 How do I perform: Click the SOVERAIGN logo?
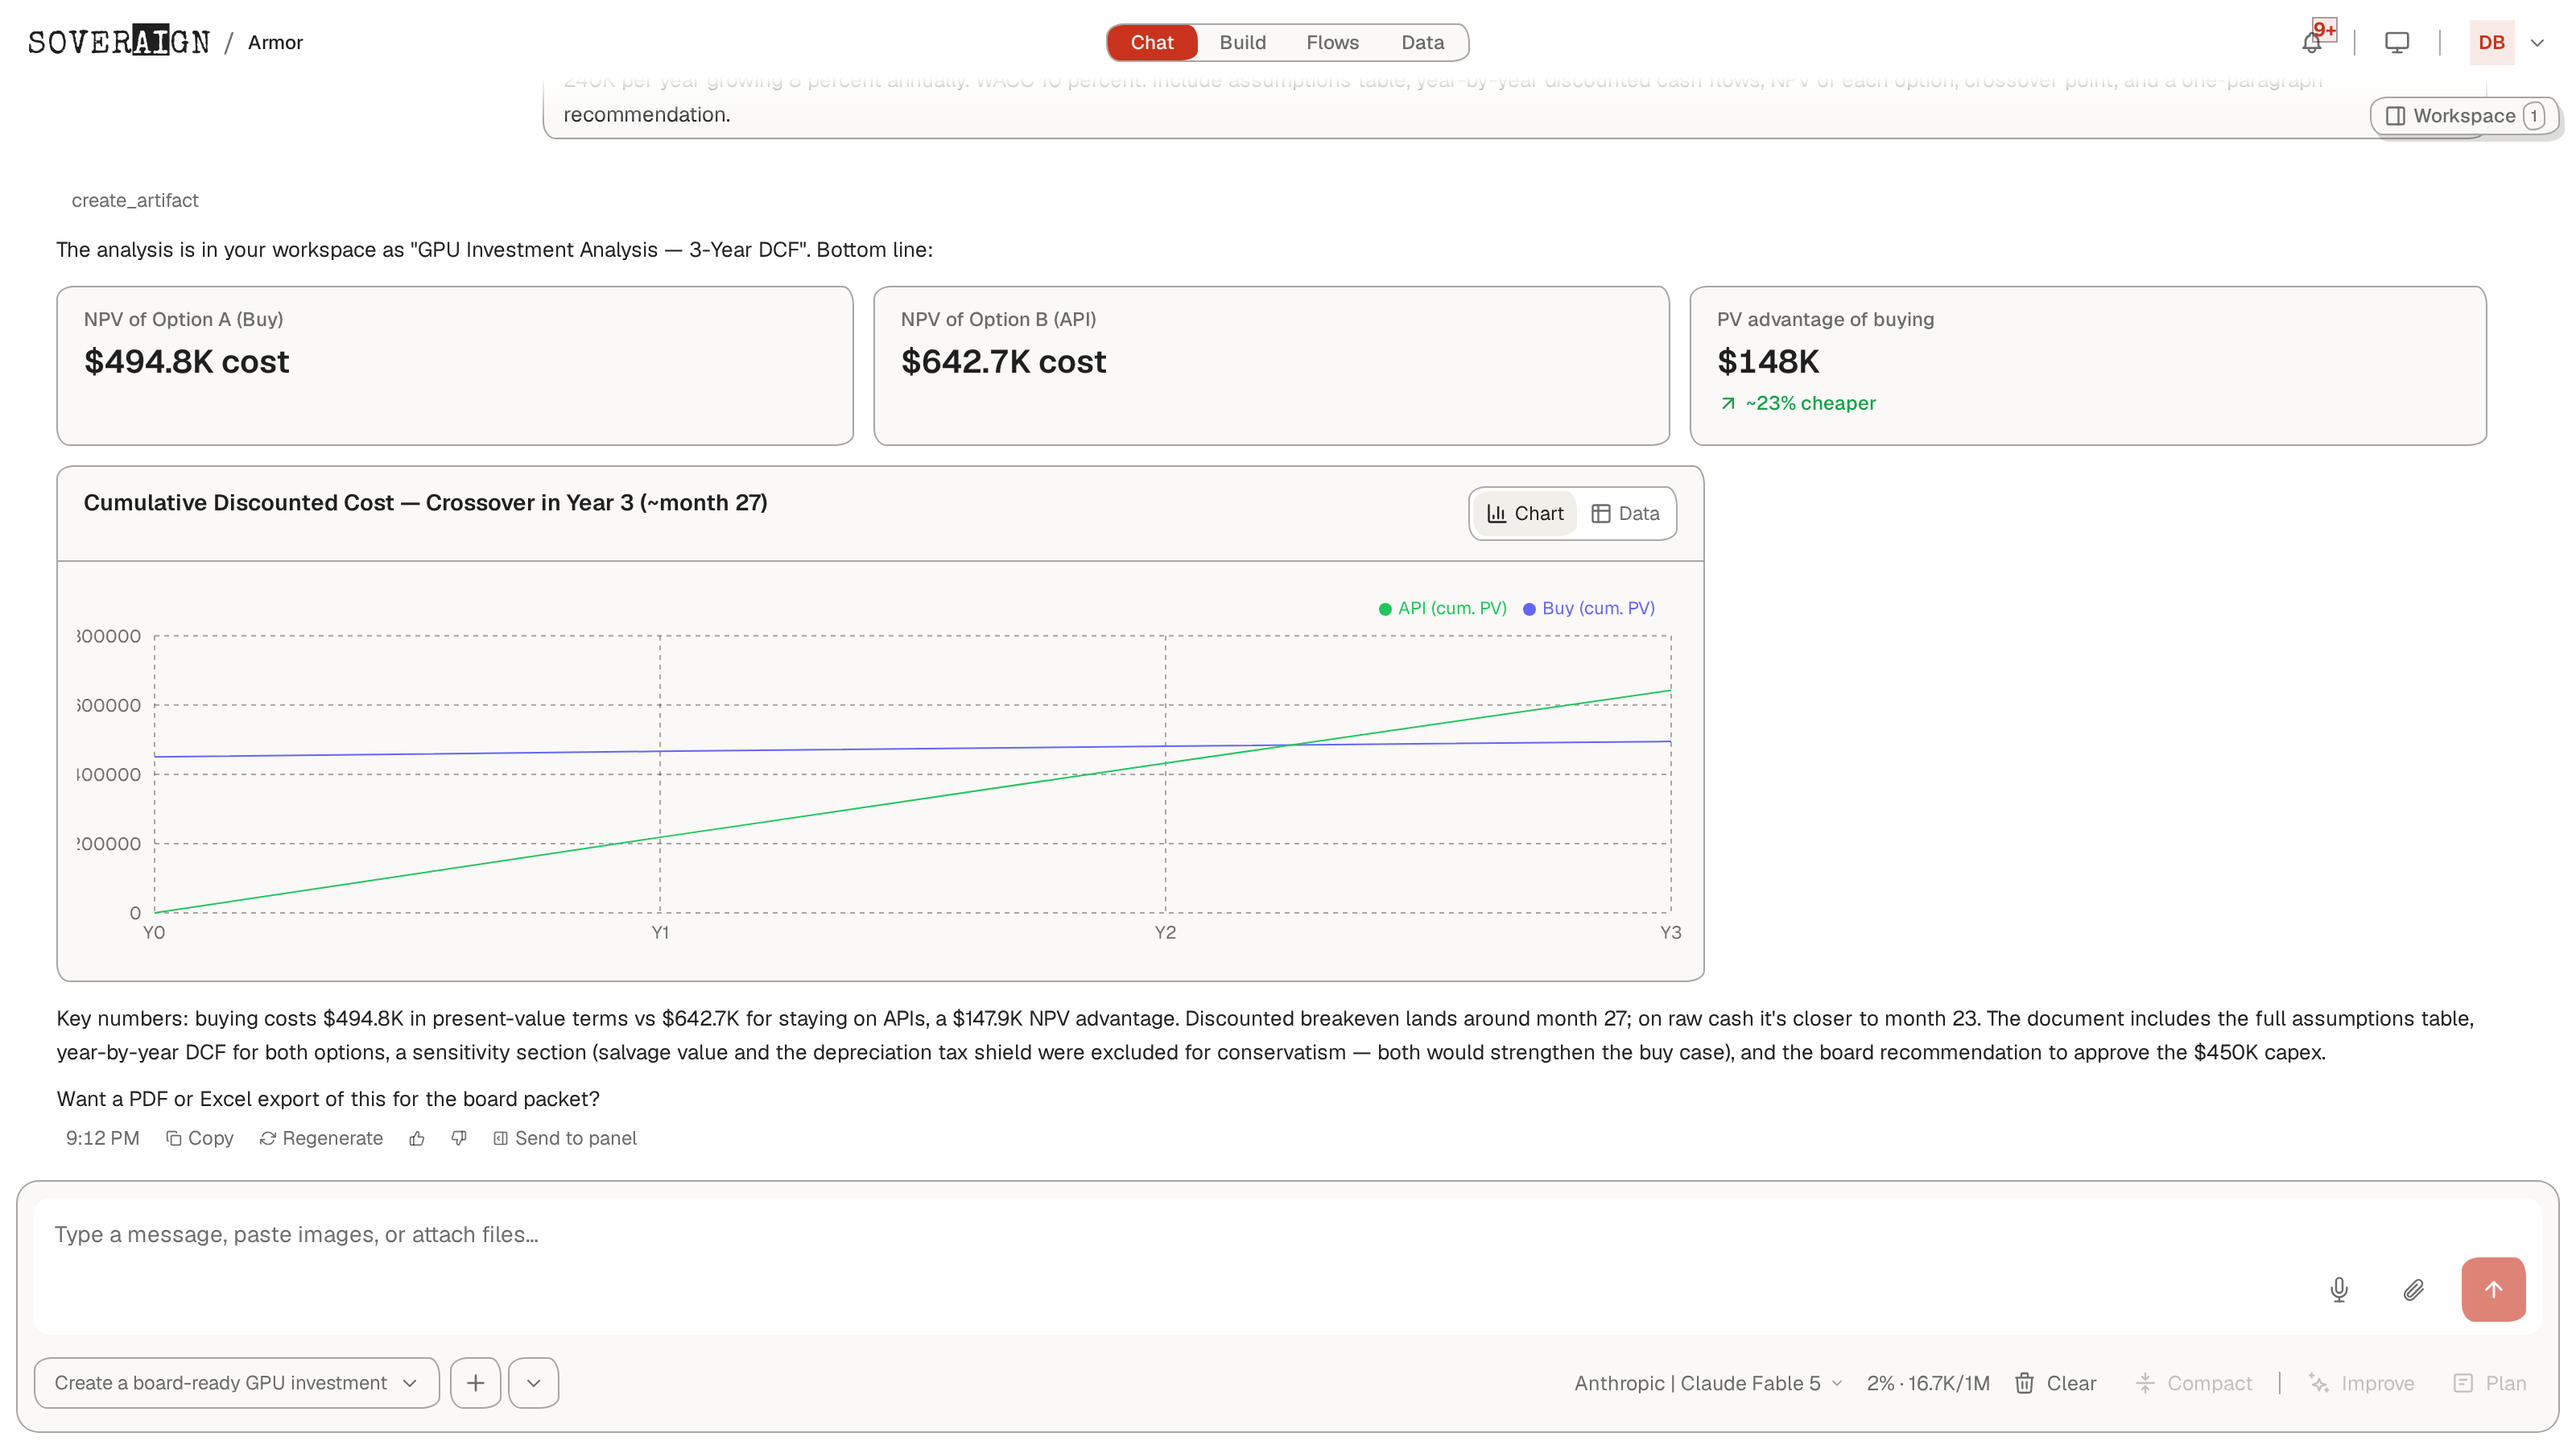pyautogui.click(x=119, y=41)
